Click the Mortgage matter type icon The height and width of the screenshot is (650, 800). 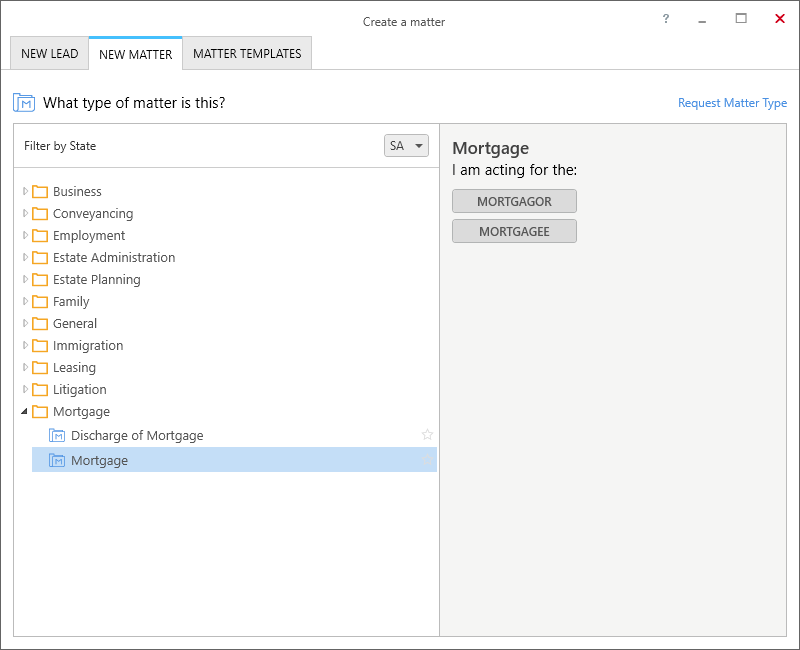coord(57,461)
